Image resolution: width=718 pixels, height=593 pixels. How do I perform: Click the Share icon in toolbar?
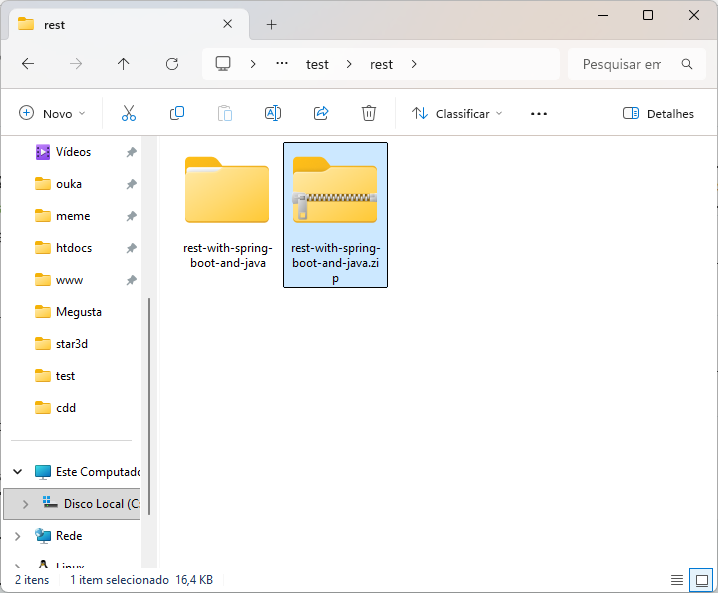pyautogui.click(x=321, y=114)
